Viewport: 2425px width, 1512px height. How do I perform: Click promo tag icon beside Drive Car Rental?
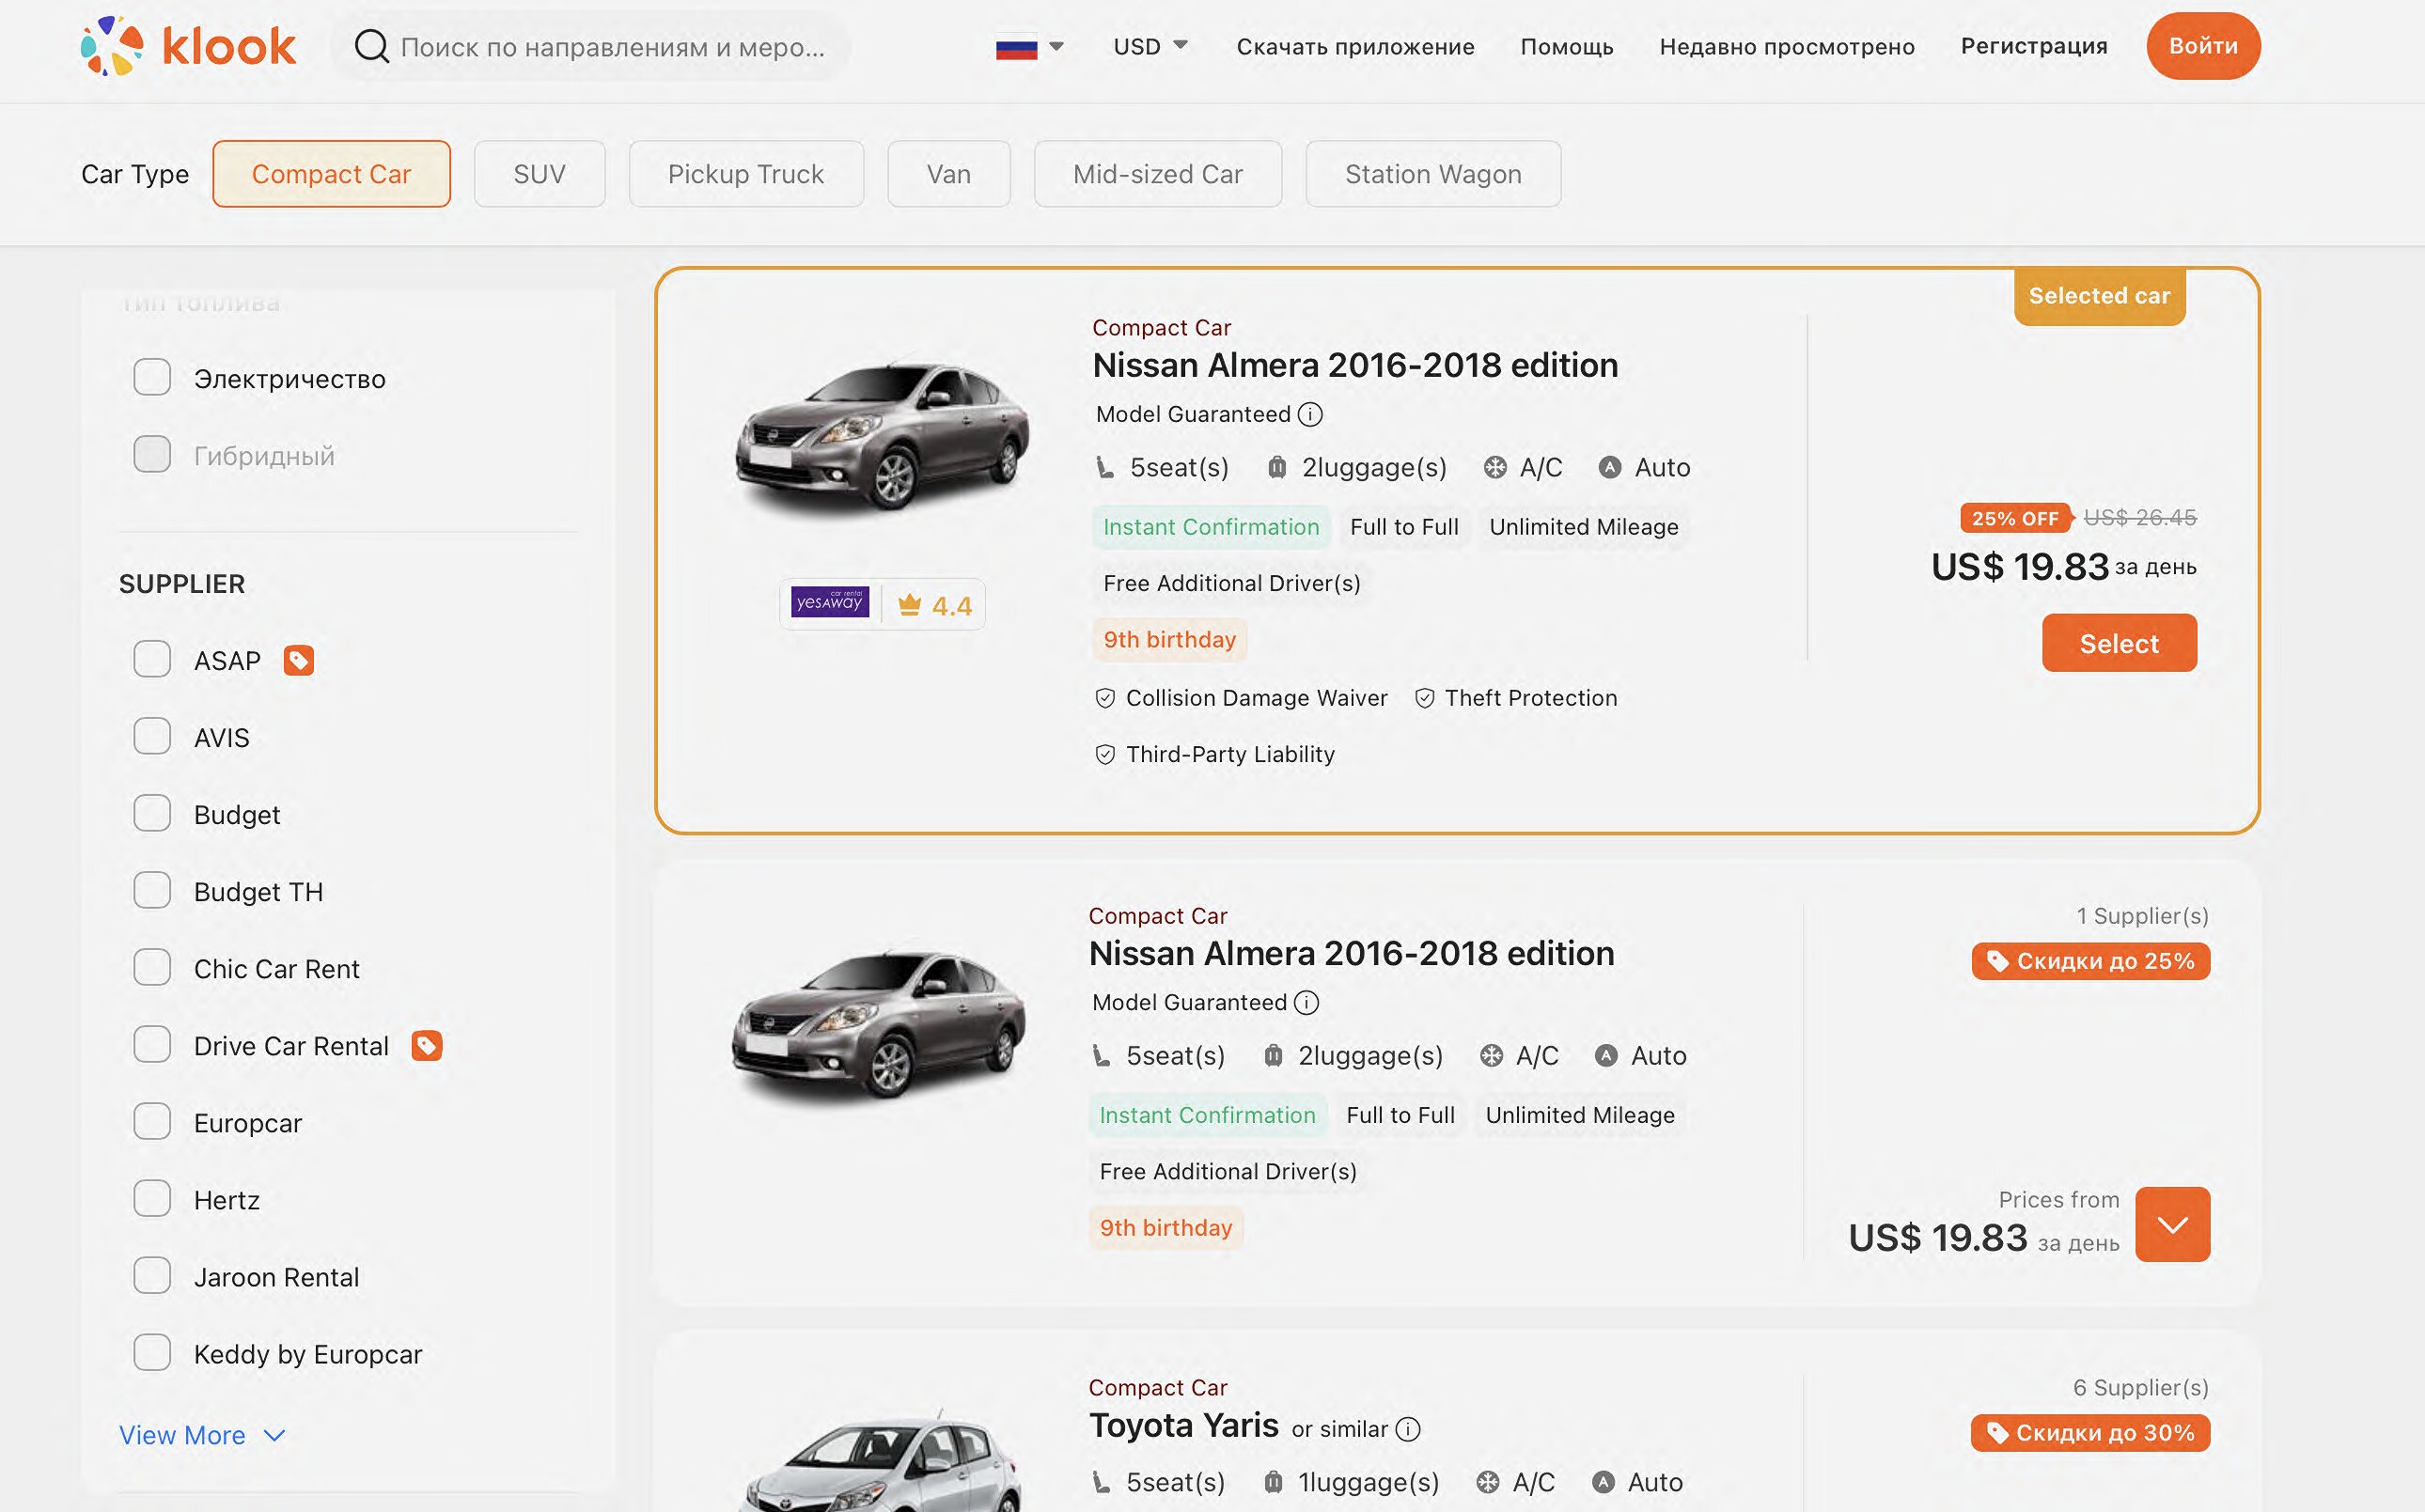(427, 1045)
